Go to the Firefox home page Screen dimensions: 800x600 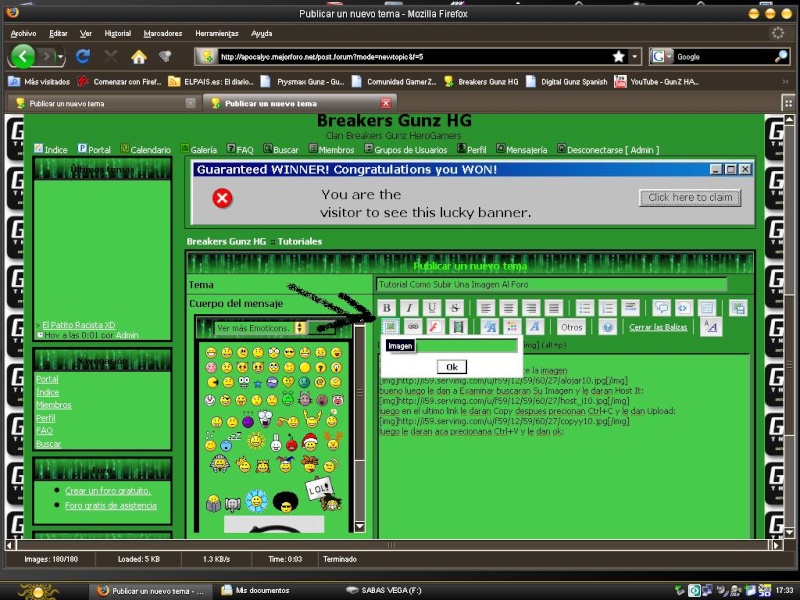click(x=138, y=56)
